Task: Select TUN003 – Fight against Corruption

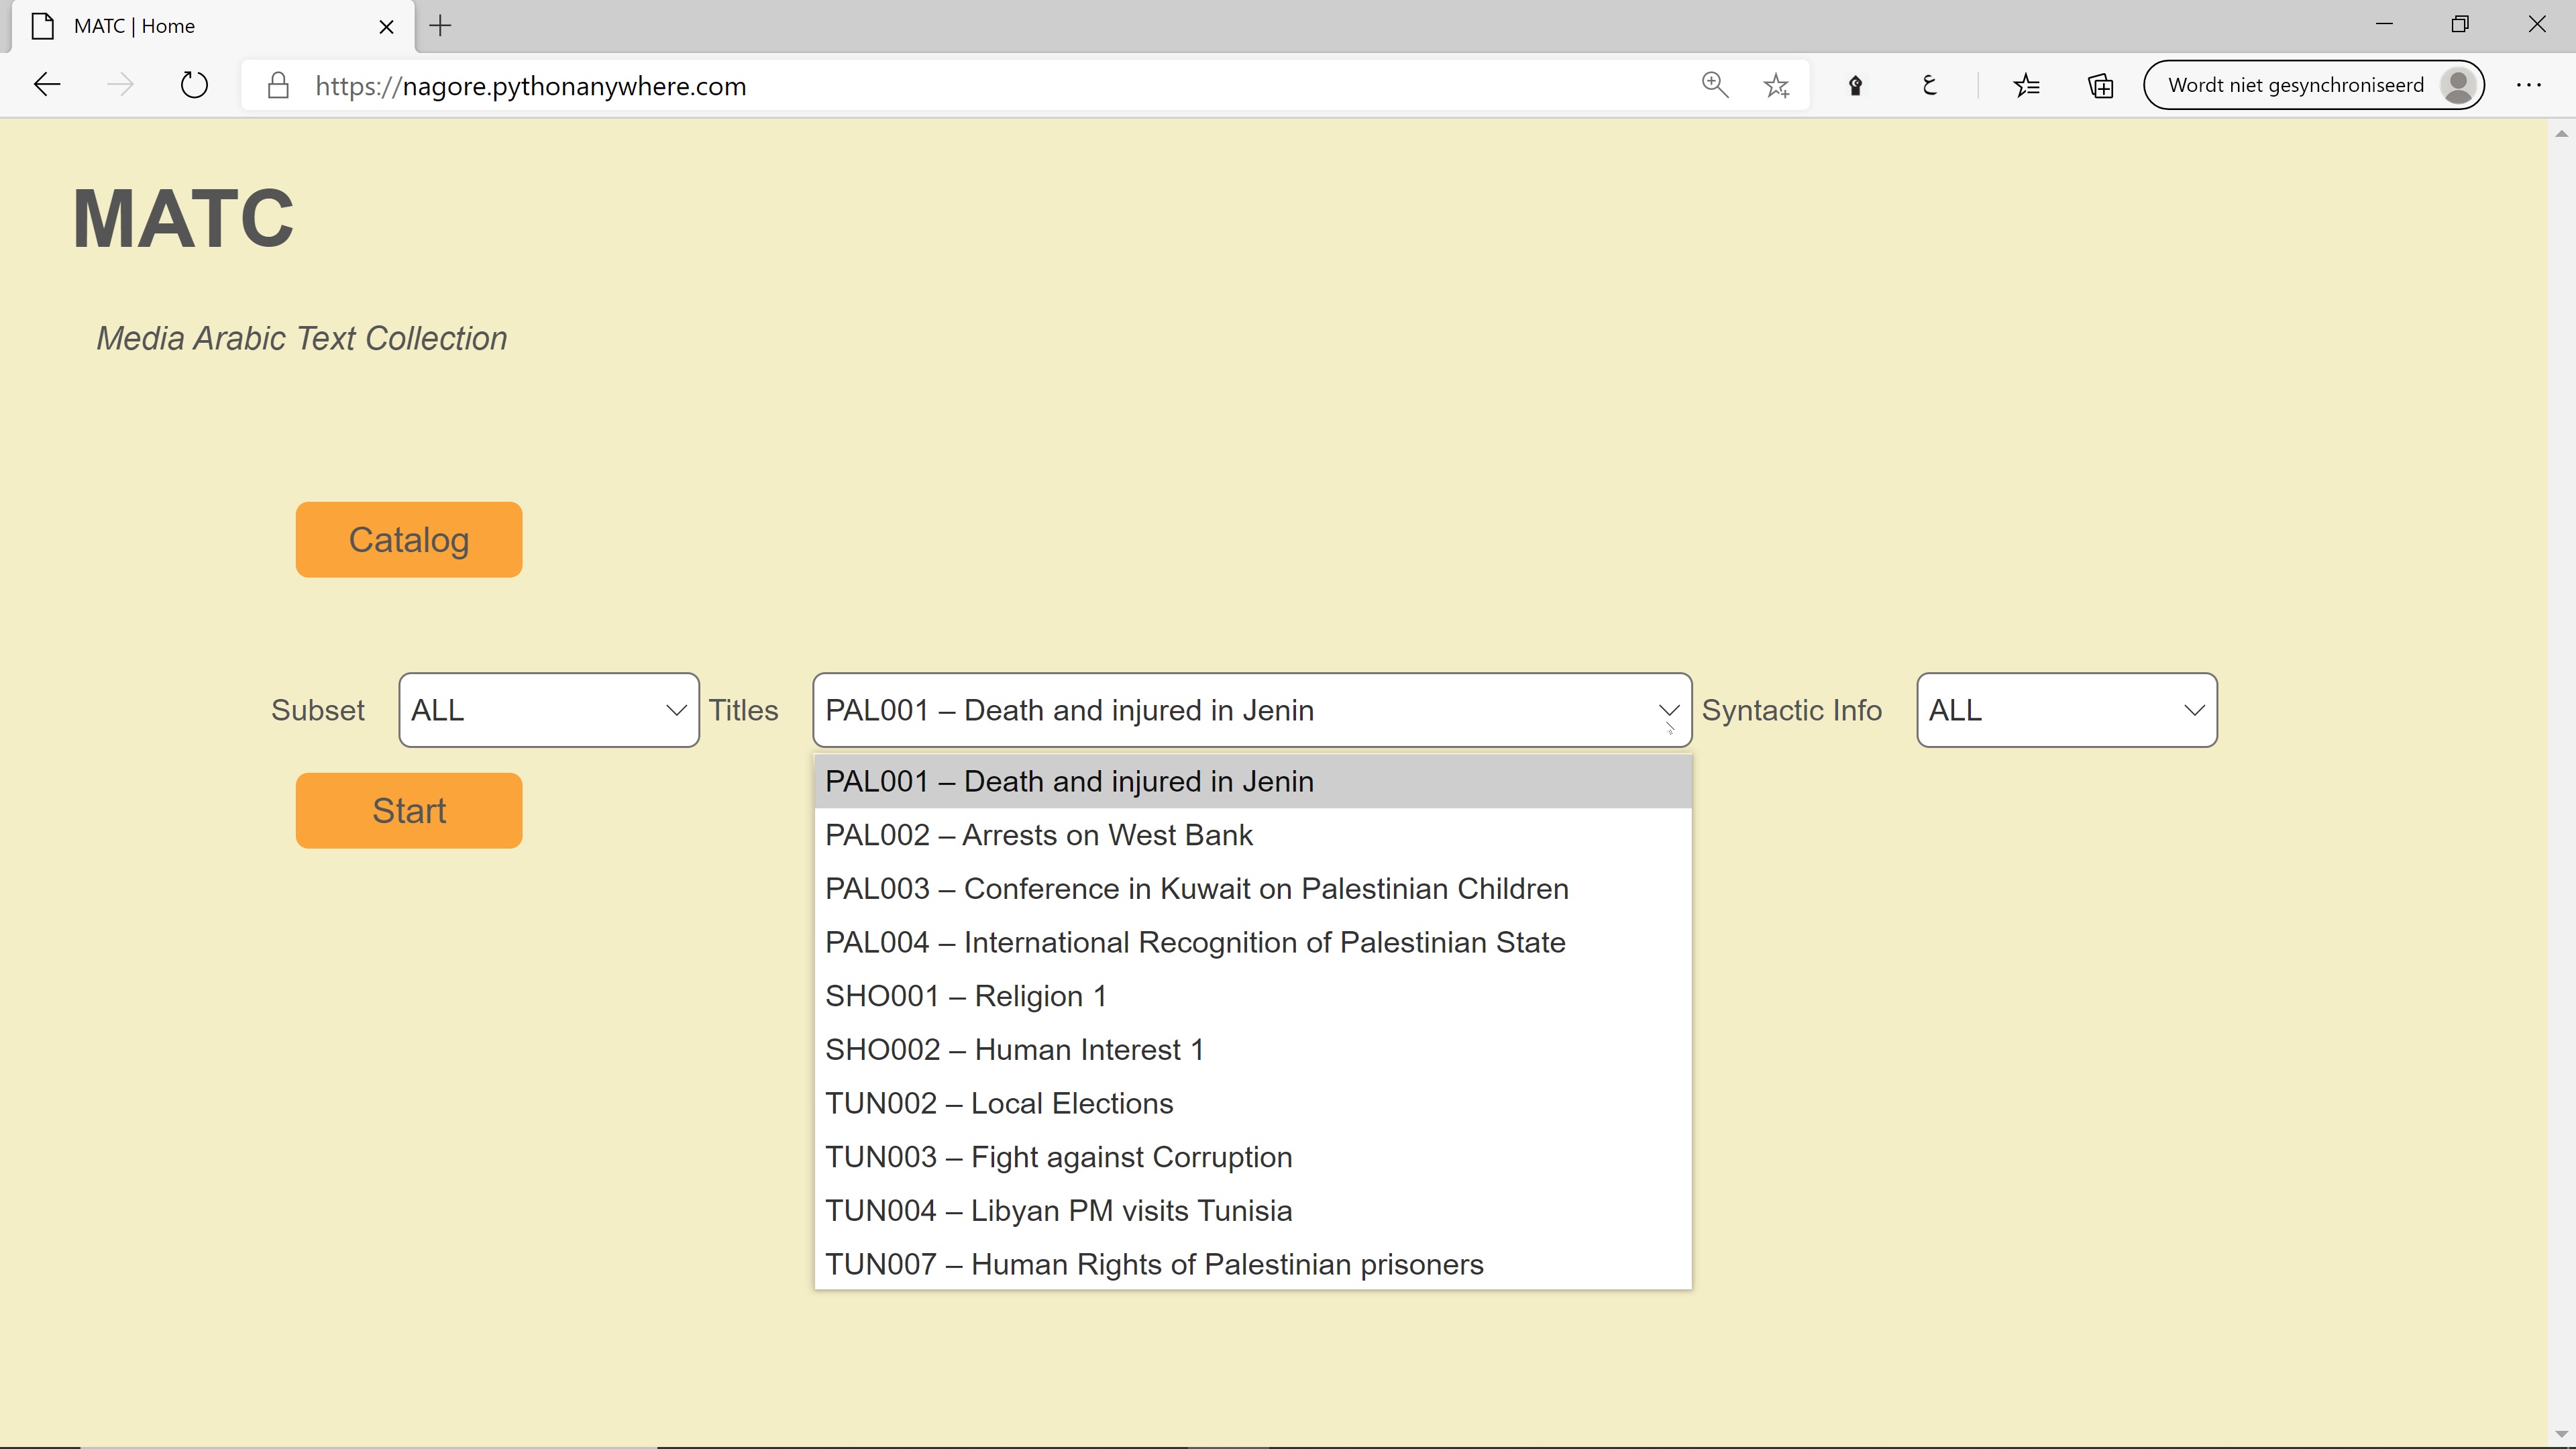Action: 1253,1157
